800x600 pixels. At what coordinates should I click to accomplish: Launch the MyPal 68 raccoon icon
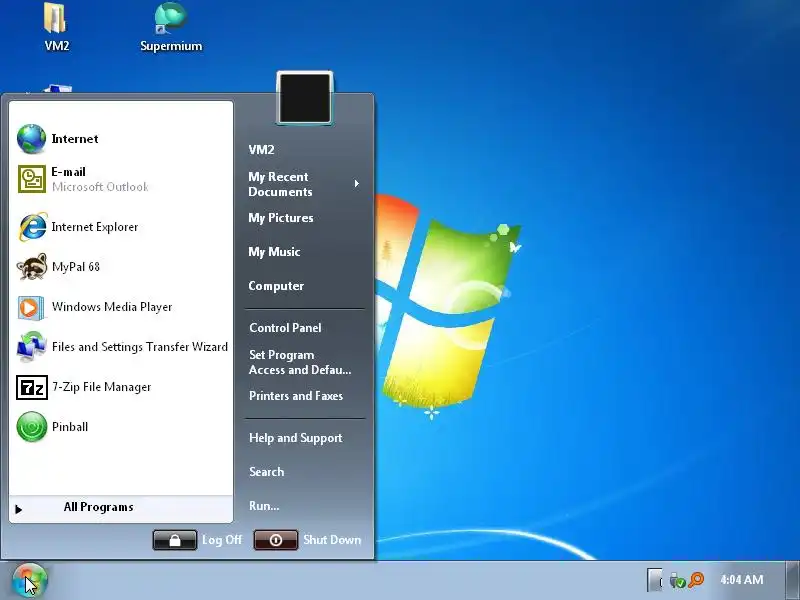(32, 267)
